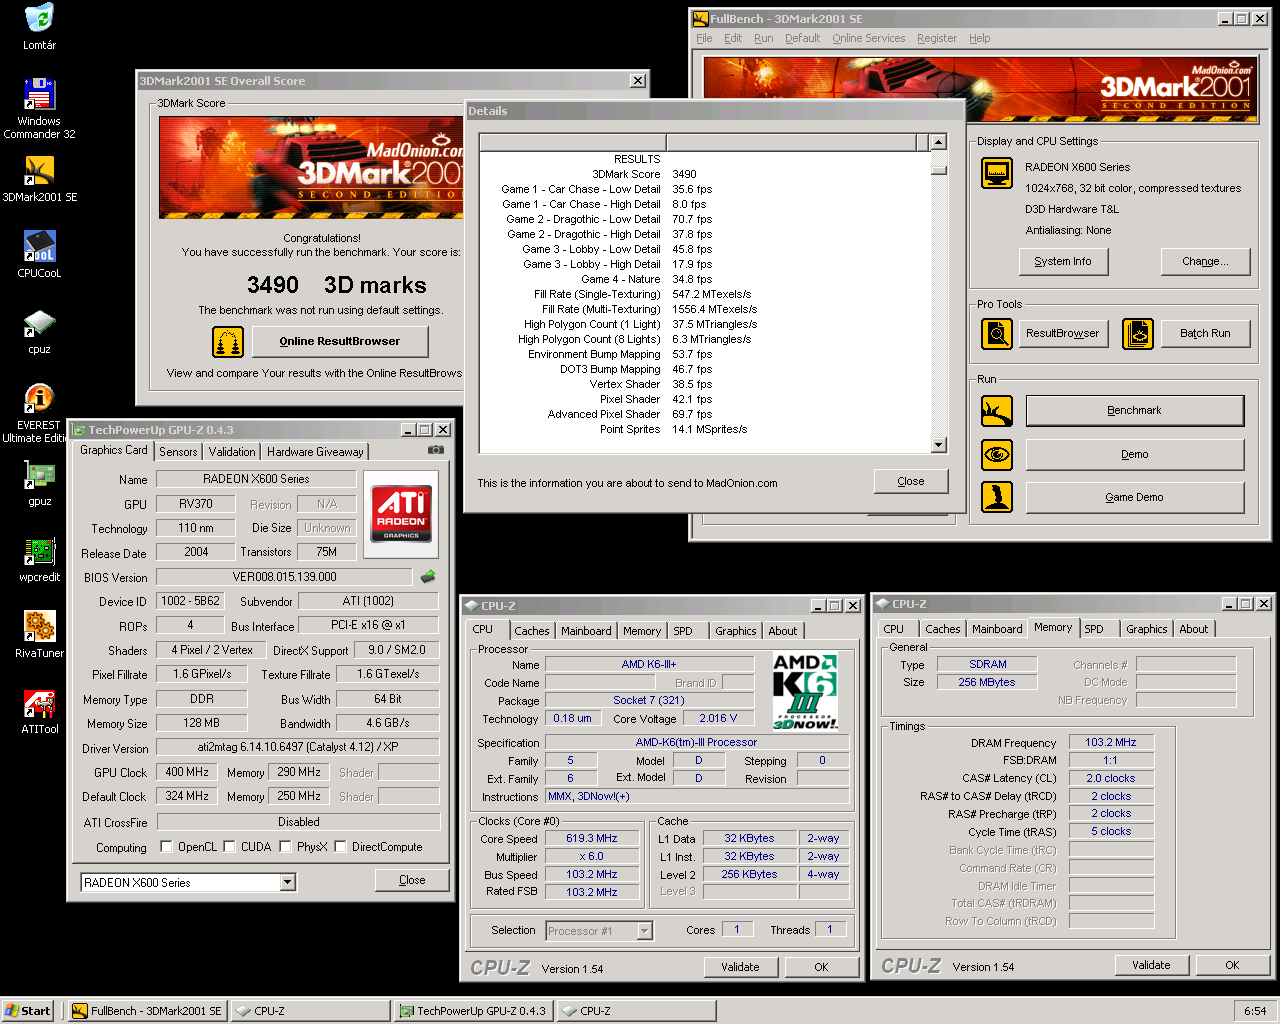The width and height of the screenshot is (1280, 1024).
Task: Open the File menu in 3DMark2001
Action: (x=704, y=38)
